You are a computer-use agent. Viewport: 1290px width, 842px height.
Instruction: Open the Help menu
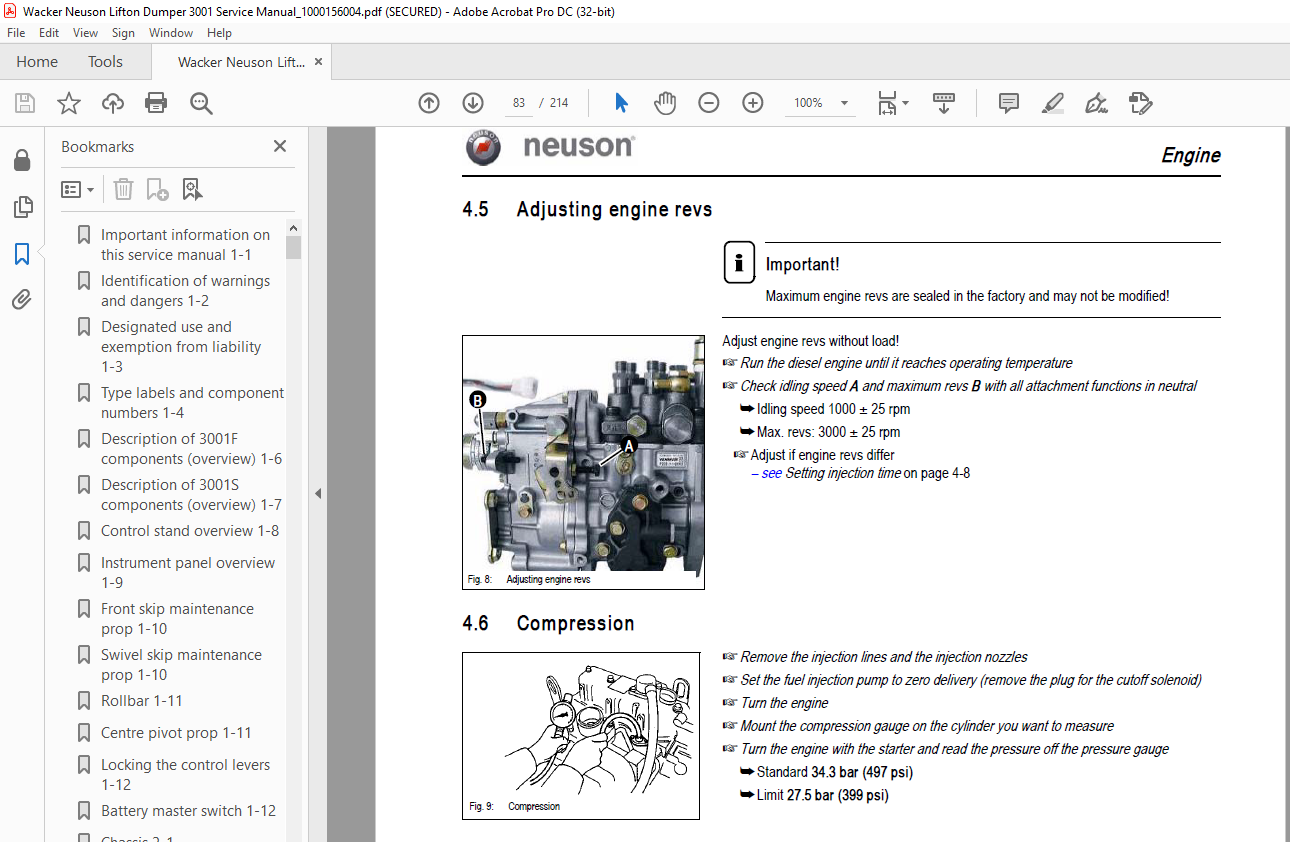[219, 33]
